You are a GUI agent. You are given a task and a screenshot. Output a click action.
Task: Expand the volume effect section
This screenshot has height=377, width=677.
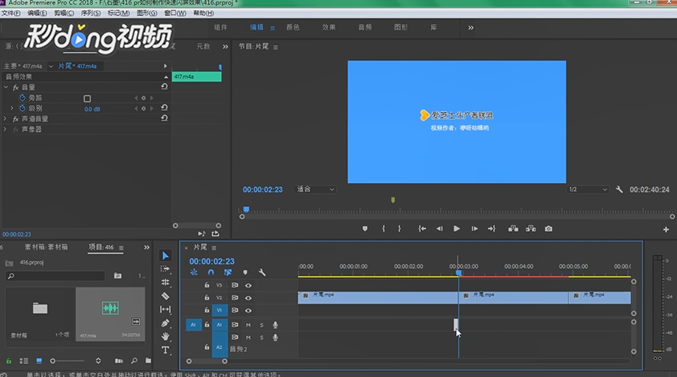[6, 87]
